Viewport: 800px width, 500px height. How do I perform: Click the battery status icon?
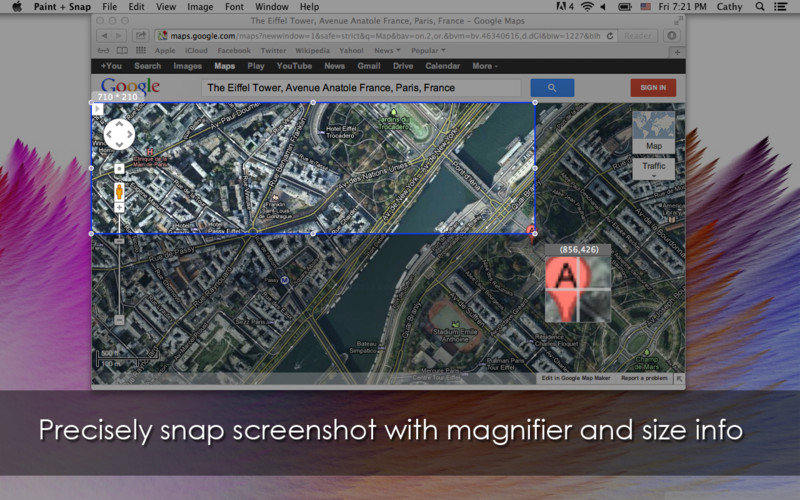pyautogui.click(x=625, y=7)
